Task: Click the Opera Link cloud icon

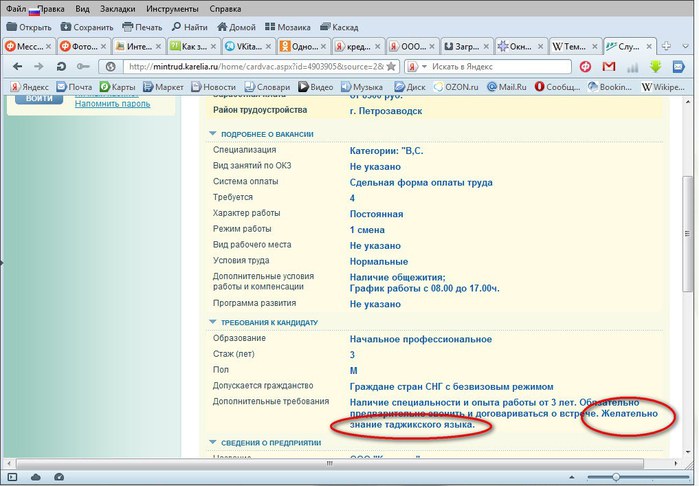Action: coord(36,477)
